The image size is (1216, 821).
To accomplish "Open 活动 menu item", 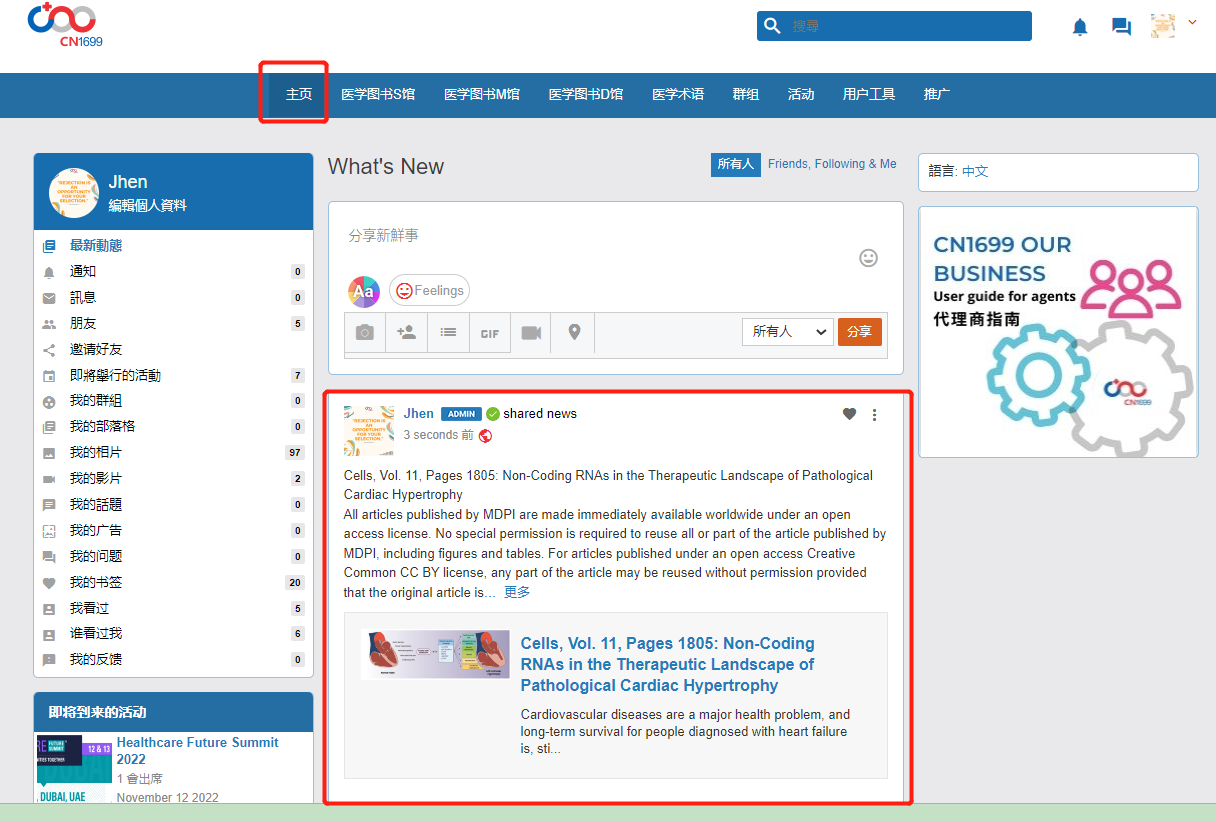I will (801, 94).
